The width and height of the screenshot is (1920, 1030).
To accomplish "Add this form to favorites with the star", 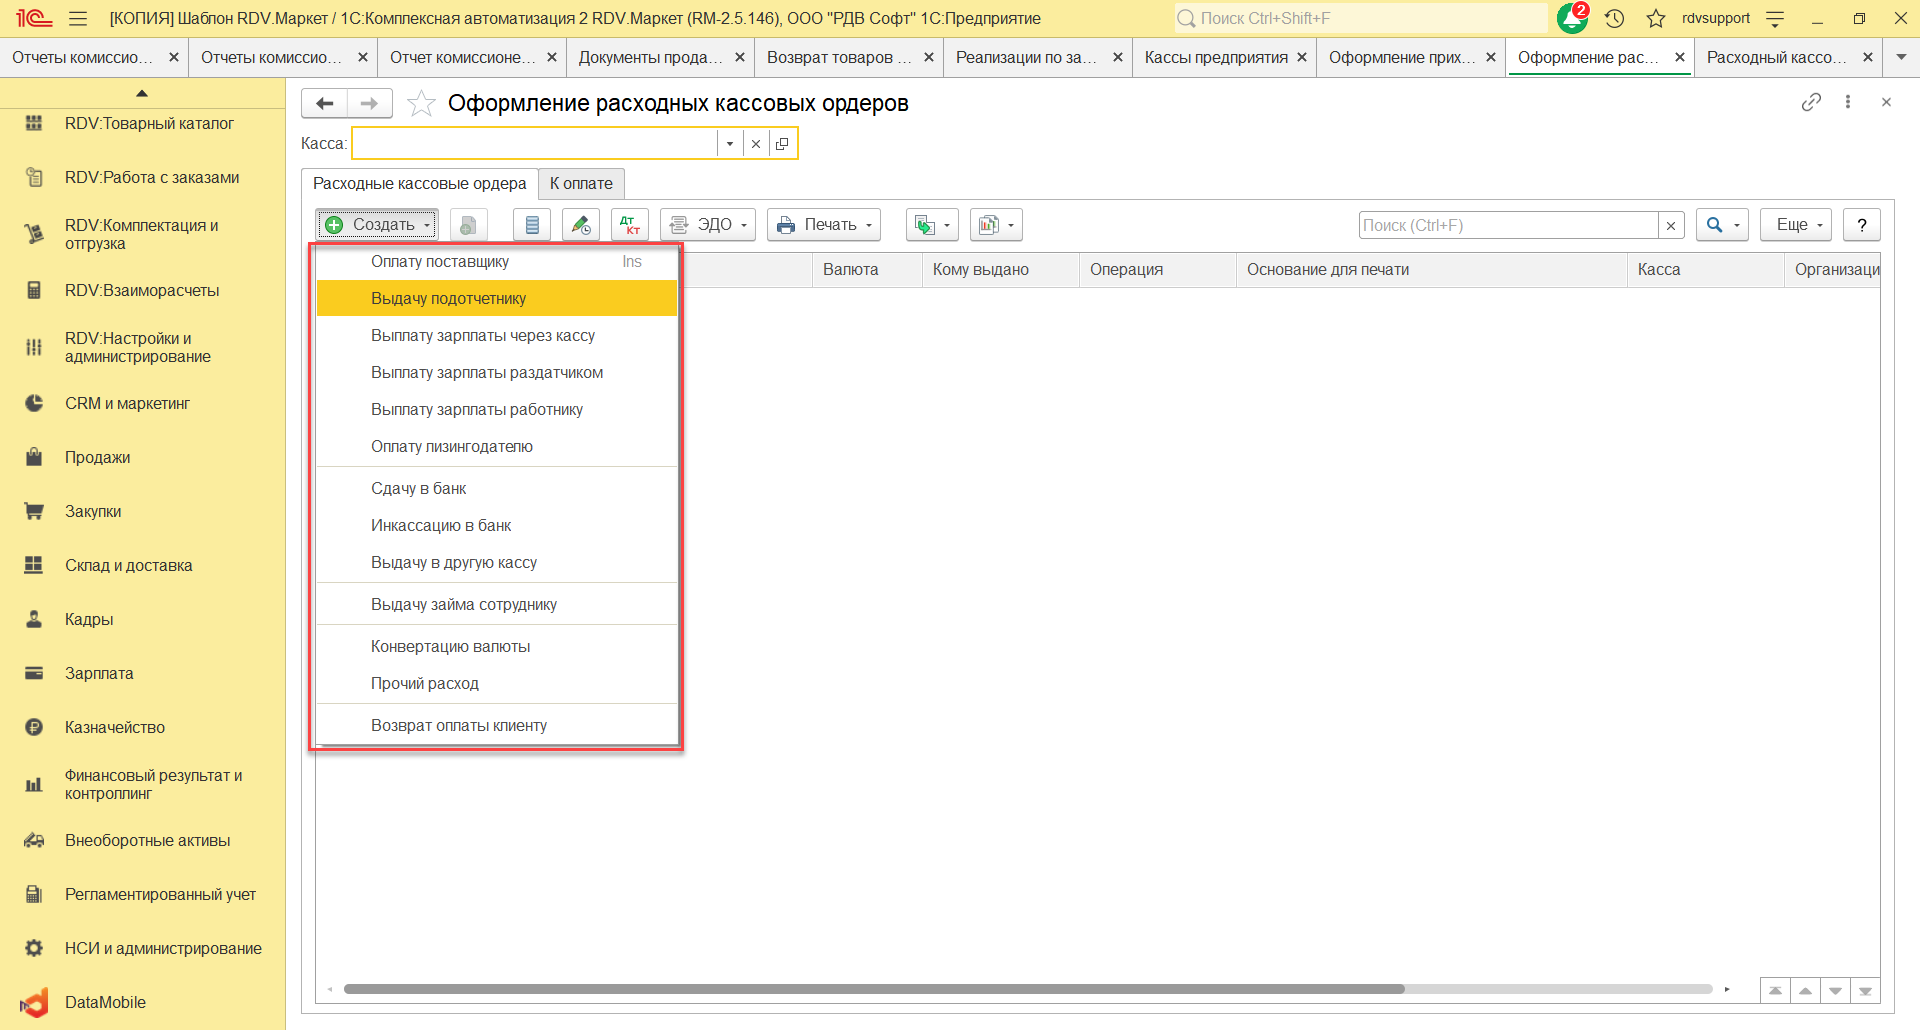I will pyautogui.click(x=422, y=103).
